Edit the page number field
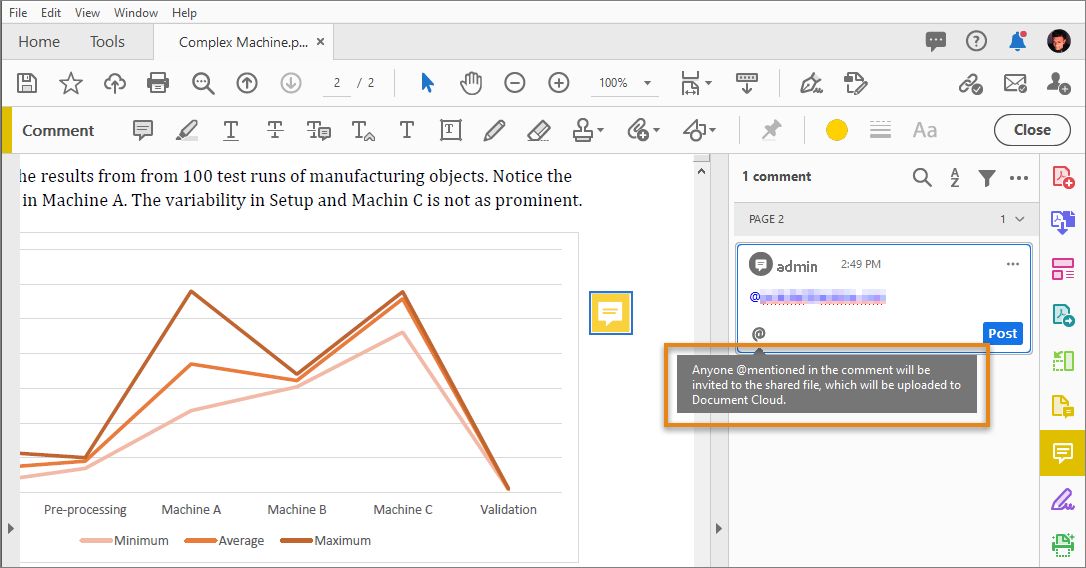 (x=337, y=83)
